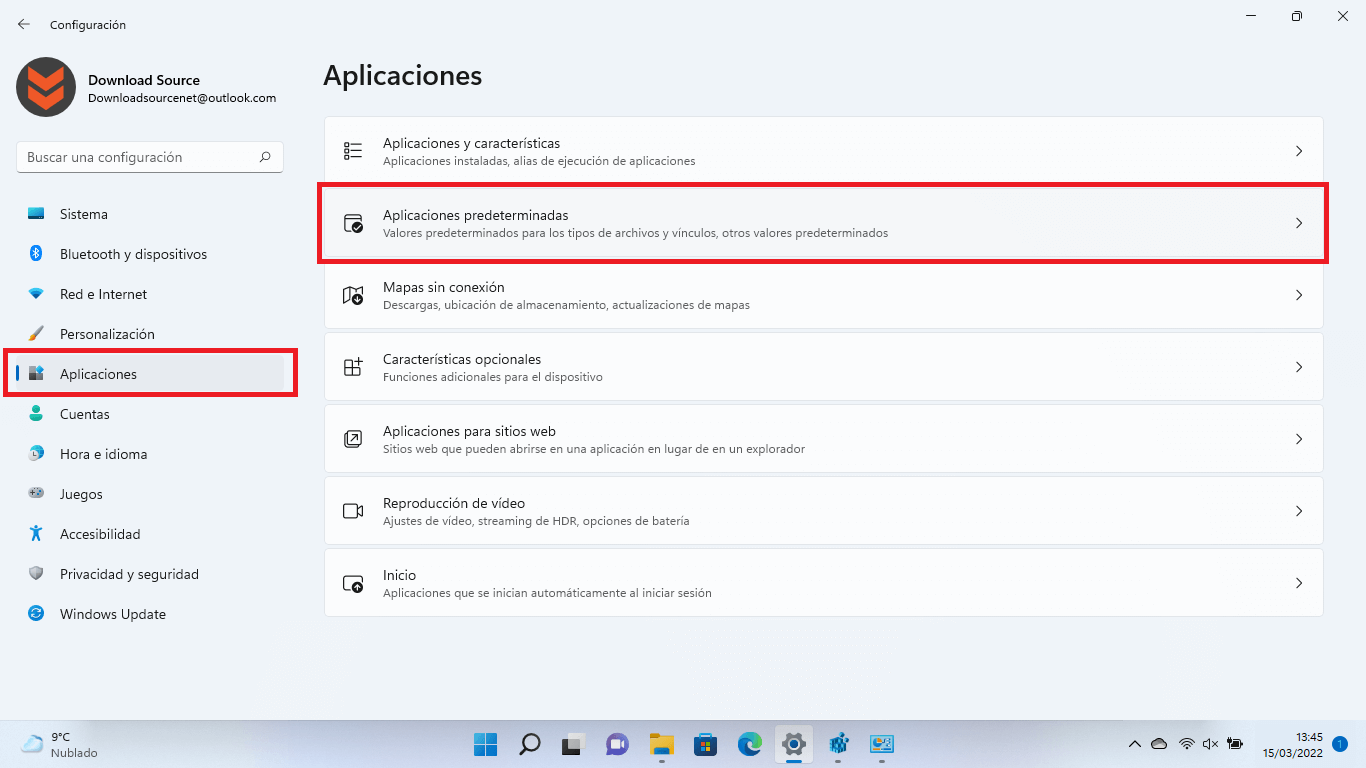Select Accesibilidad text in sidebar
The image size is (1366, 768).
click(x=100, y=534)
